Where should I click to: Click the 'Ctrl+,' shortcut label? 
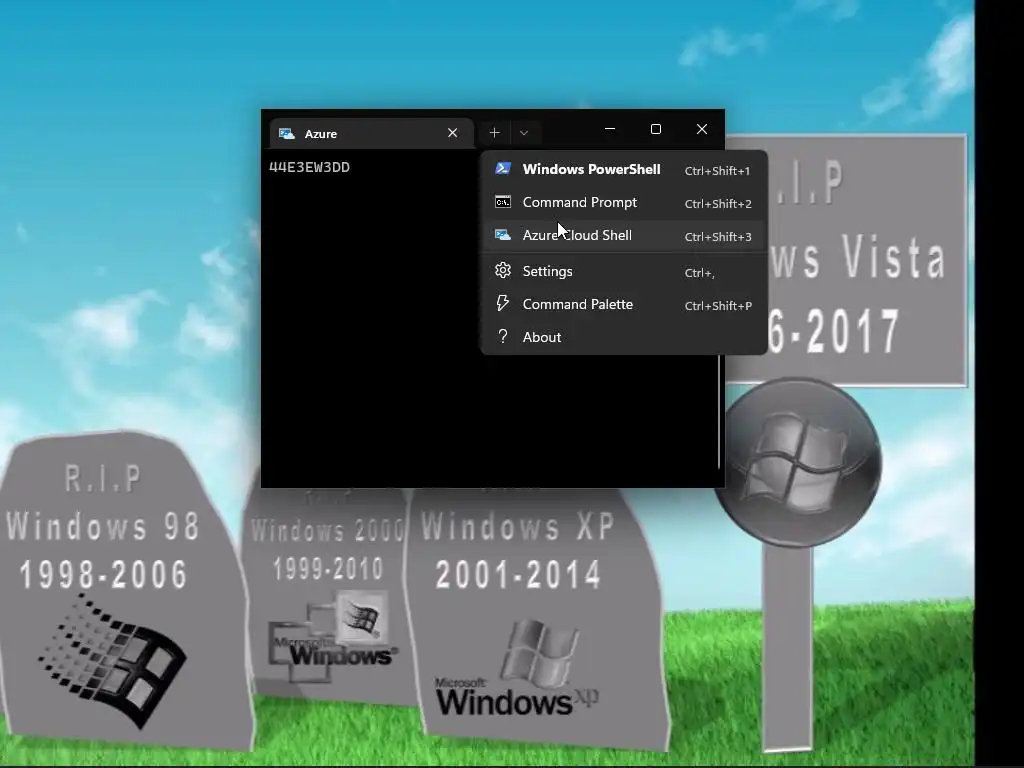[x=699, y=273]
